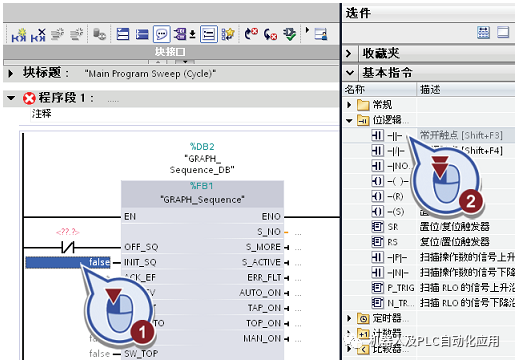Screen dimensions: 516x364
Task: Expand the 块标题 block title section
Action: pos(11,73)
